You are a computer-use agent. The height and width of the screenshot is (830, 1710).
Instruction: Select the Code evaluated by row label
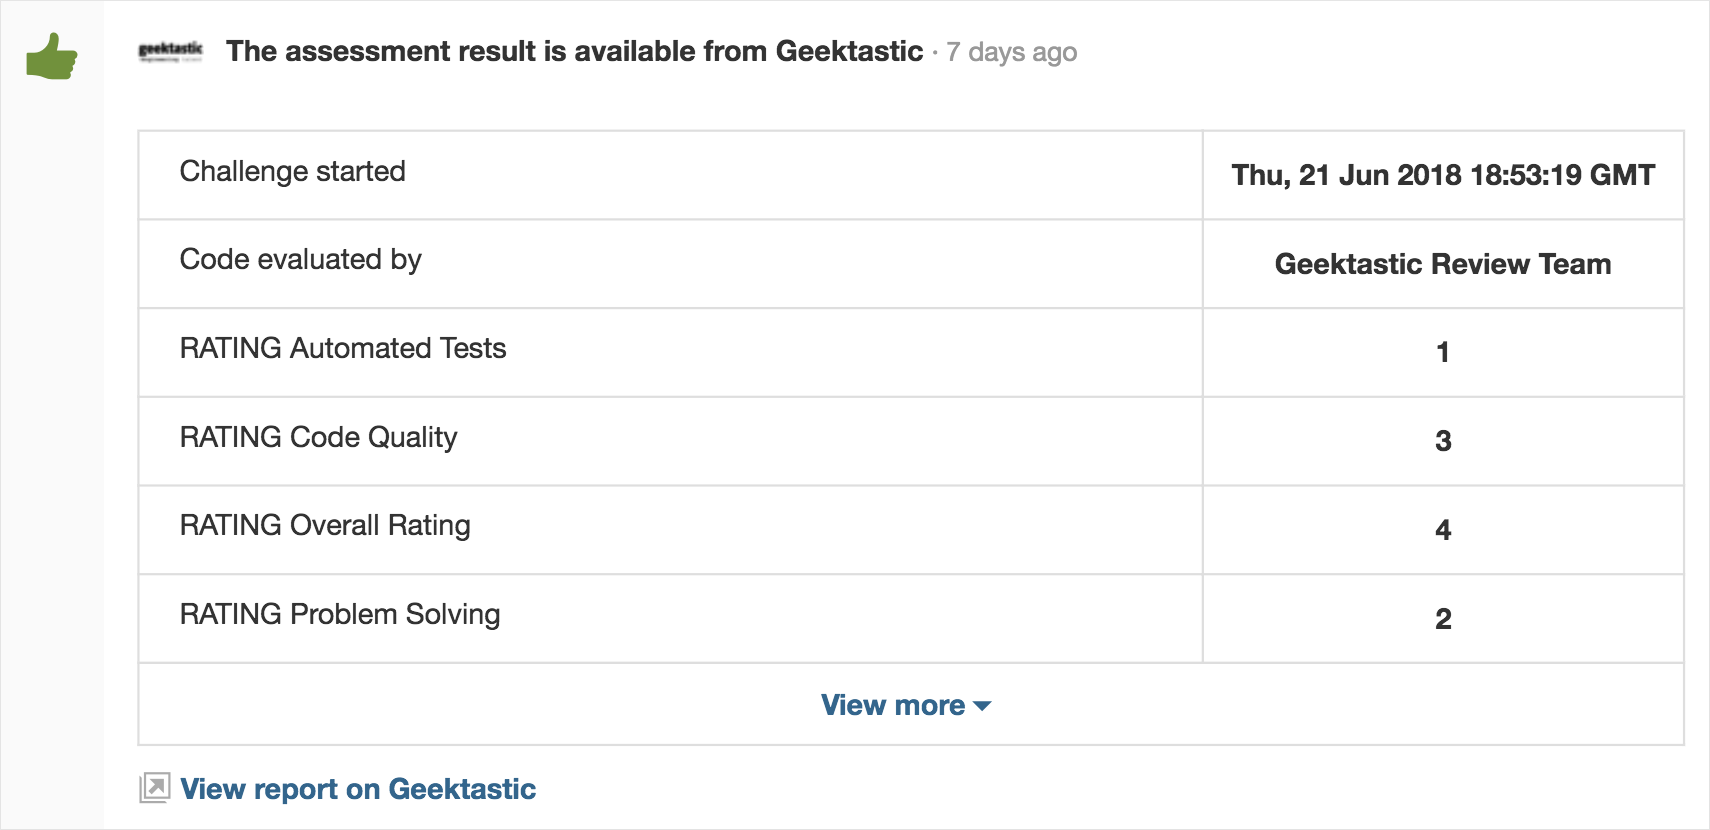pos(301,260)
